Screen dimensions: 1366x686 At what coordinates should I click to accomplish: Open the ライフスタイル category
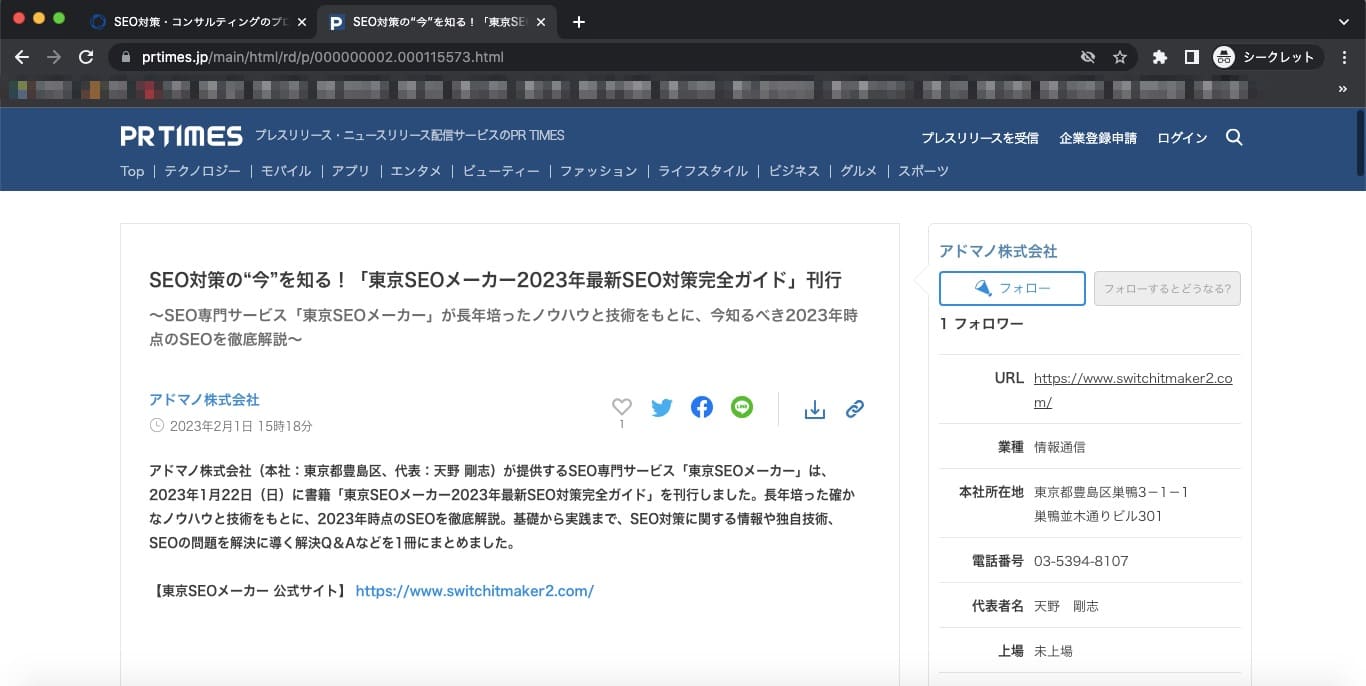[703, 171]
